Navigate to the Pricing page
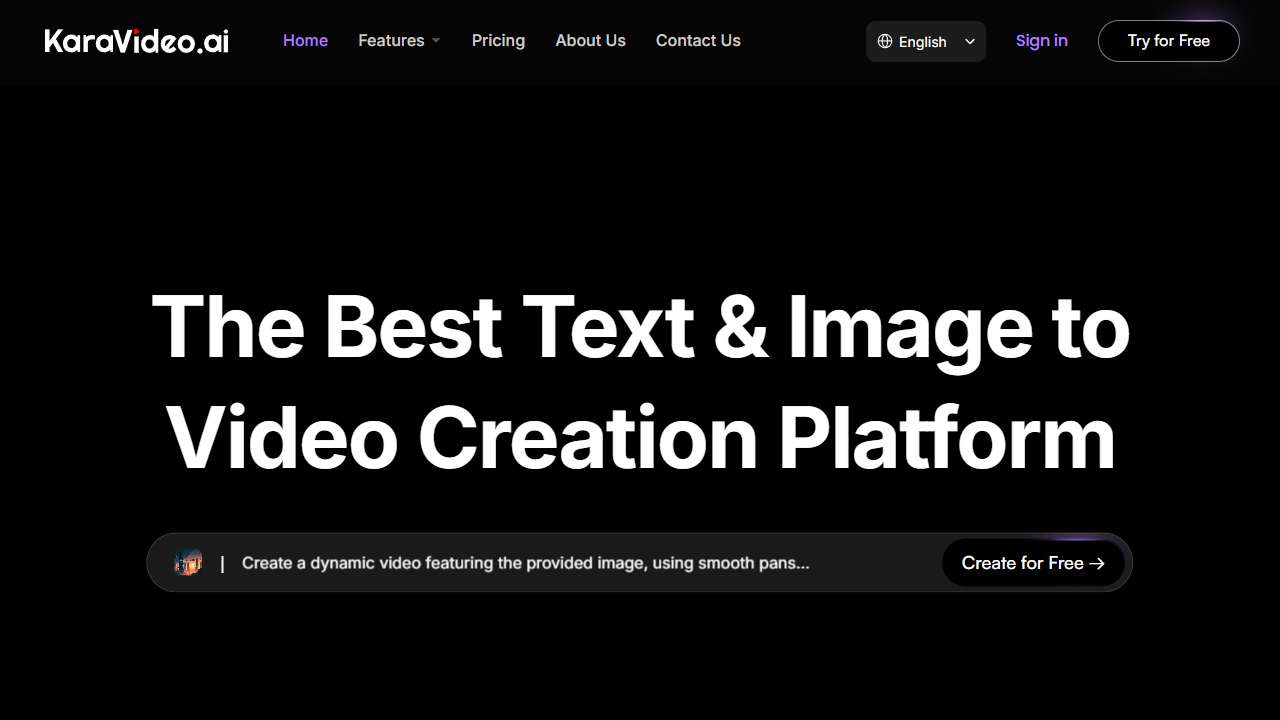The height and width of the screenshot is (720, 1280). (x=498, y=40)
